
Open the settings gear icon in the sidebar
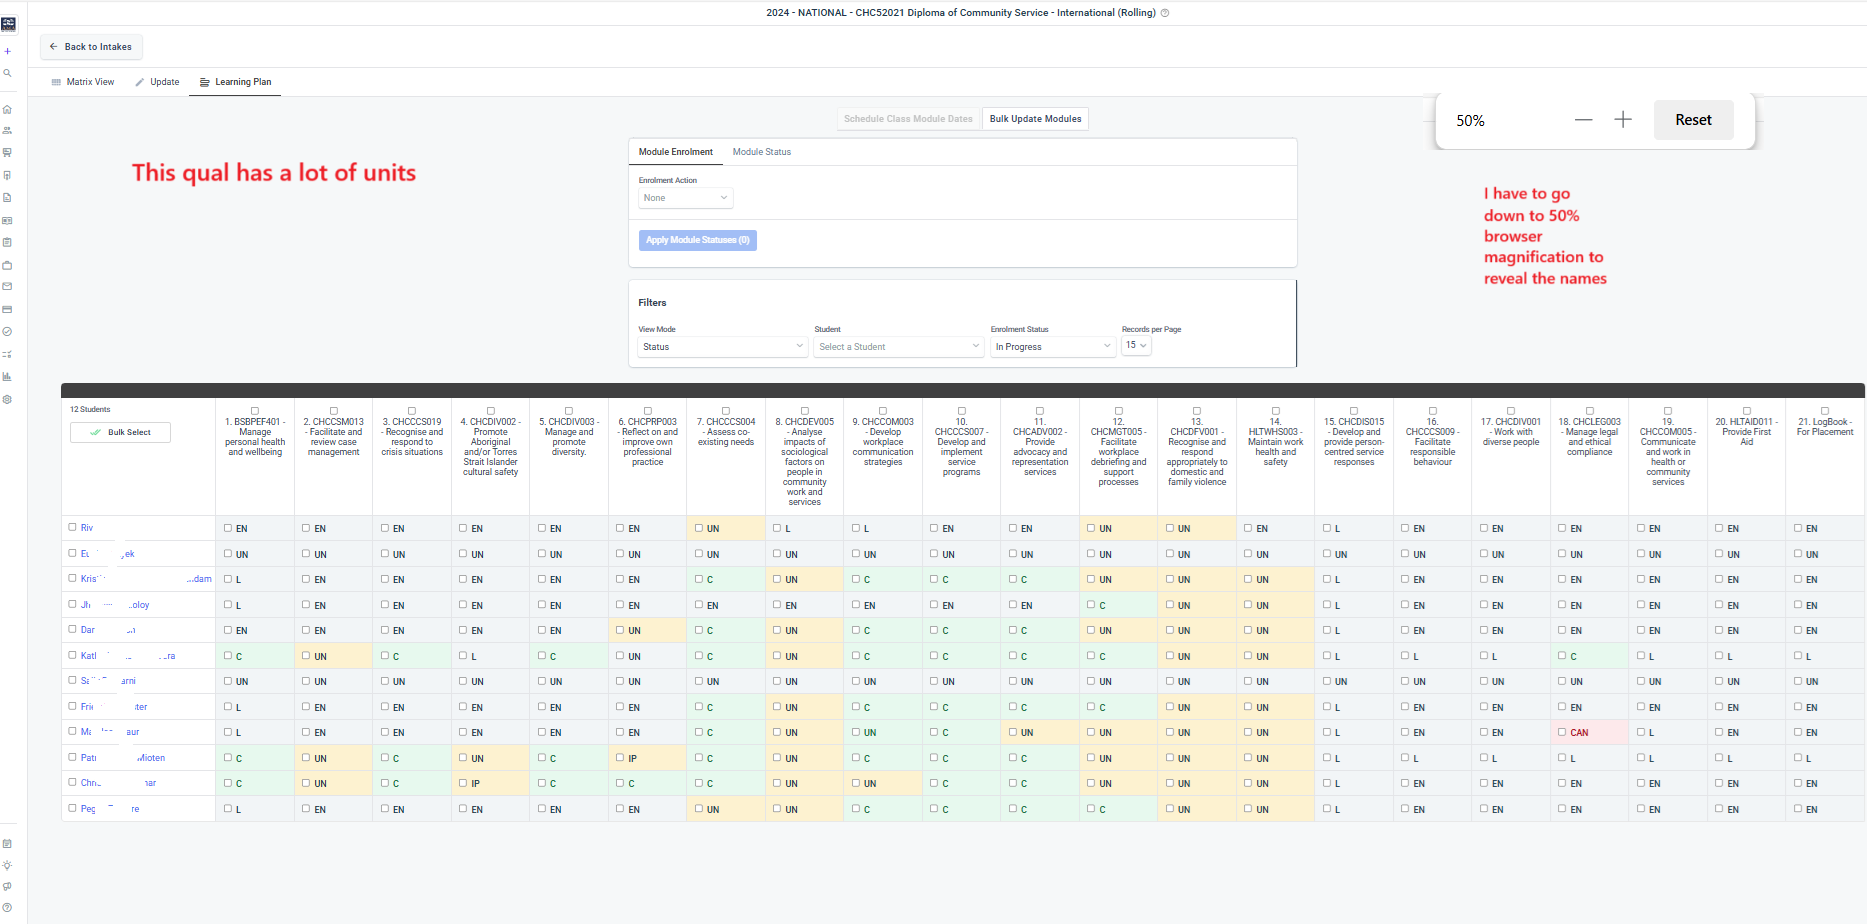(x=7, y=399)
